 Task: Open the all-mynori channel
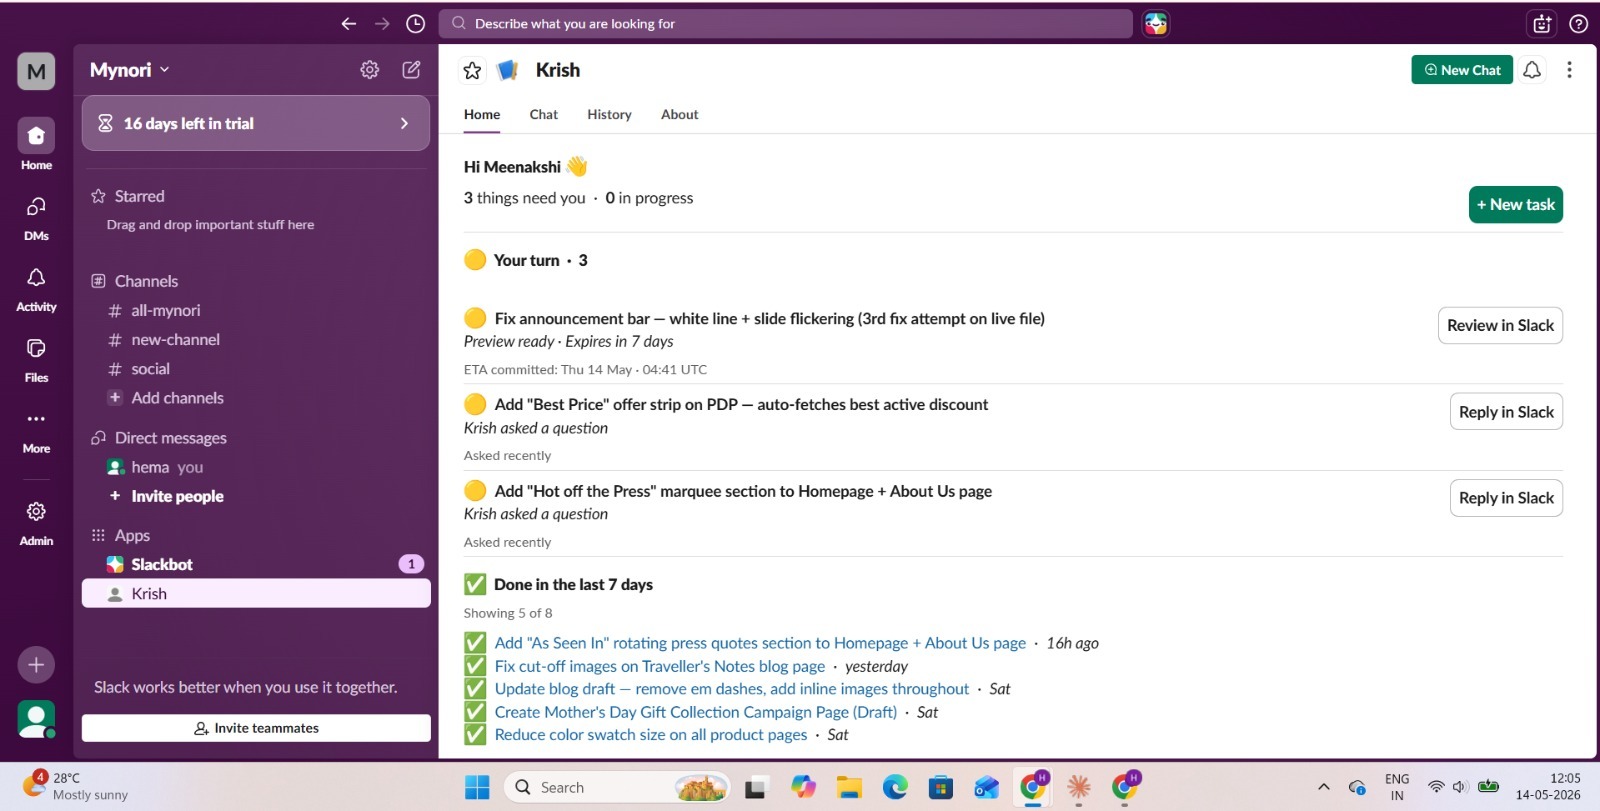256,310
